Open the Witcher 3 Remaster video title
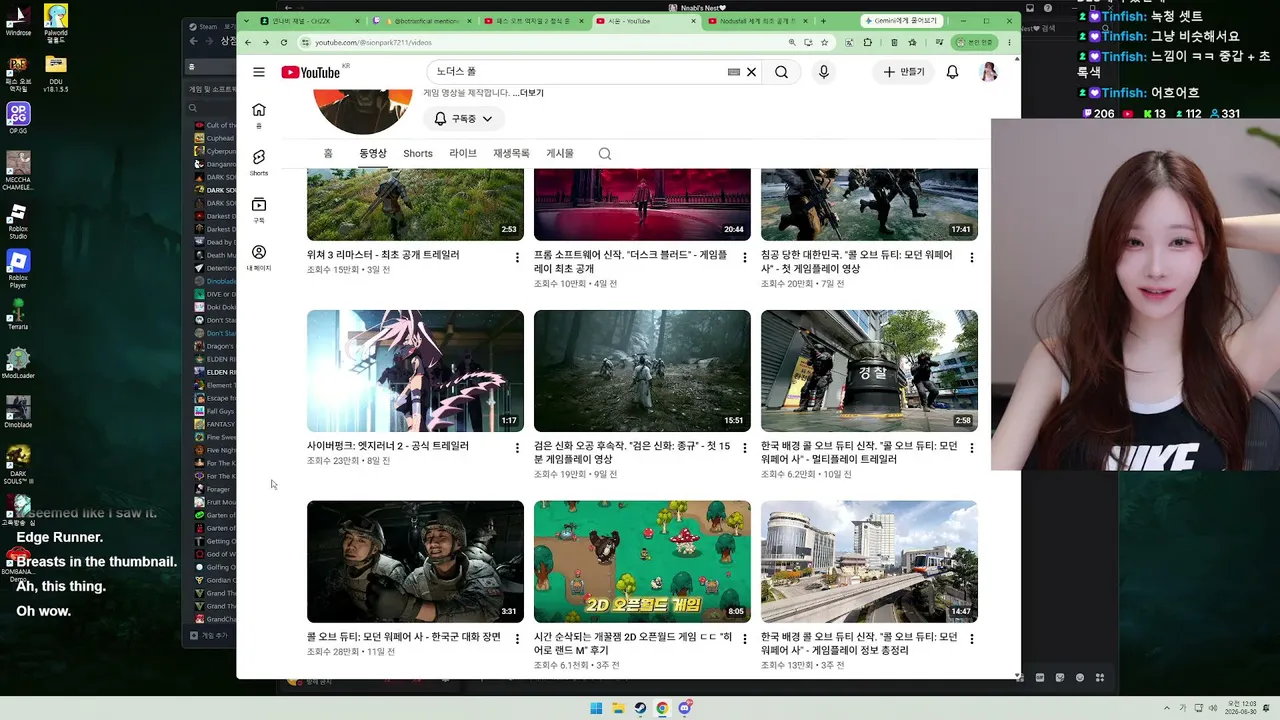The height and width of the screenshot is (720, 1280). click(x=383, y=255)
